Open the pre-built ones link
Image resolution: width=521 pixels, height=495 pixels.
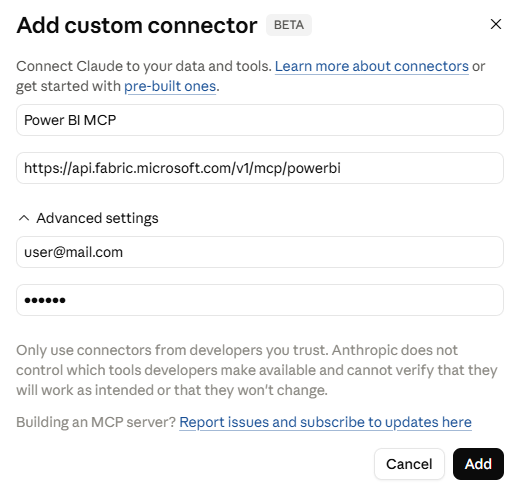tap(170, 86)
